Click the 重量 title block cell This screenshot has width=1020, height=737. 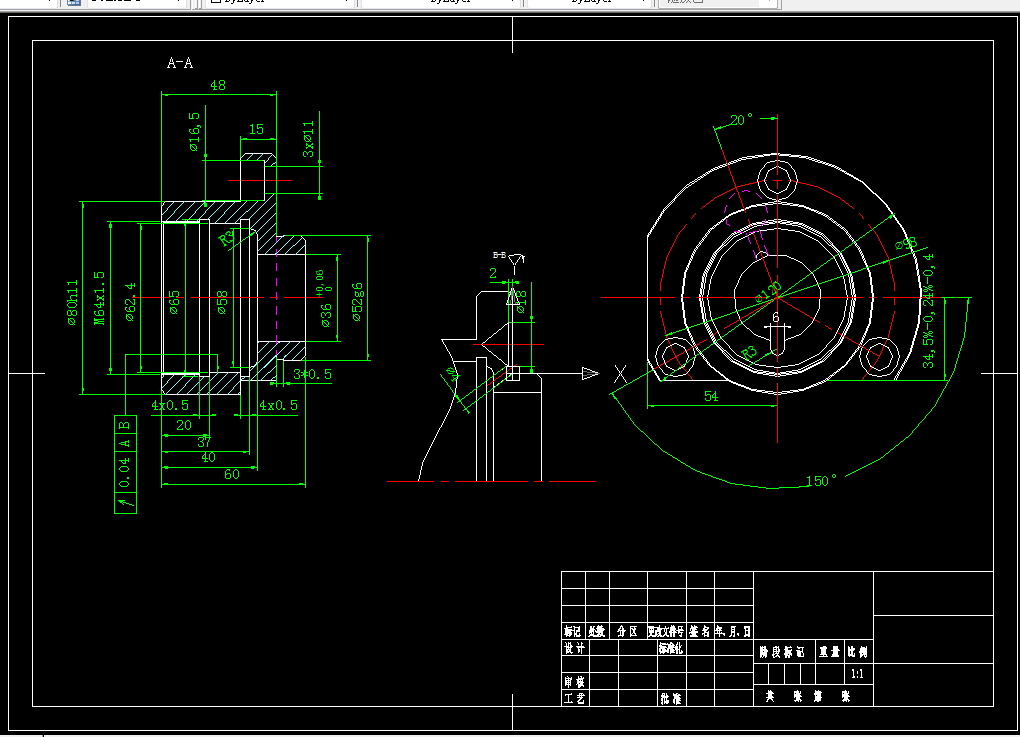pos(829,652)
